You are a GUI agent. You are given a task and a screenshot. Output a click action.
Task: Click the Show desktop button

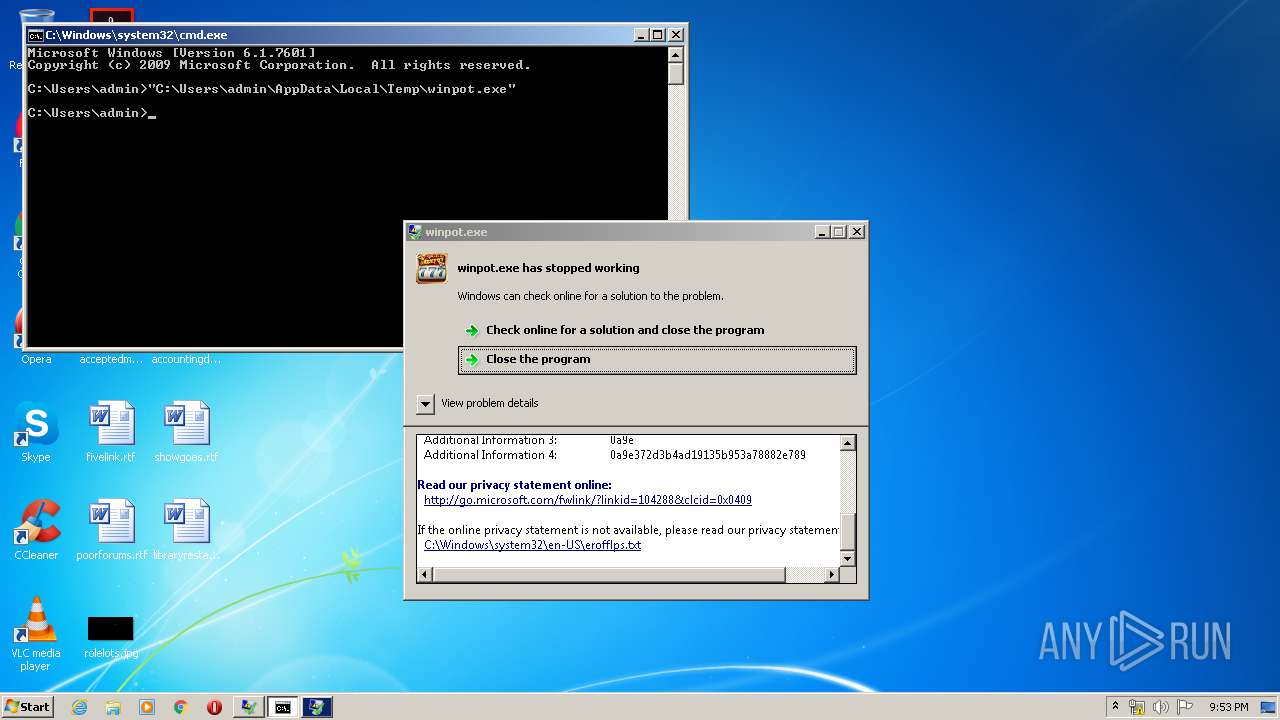[x=1270, y=707]
